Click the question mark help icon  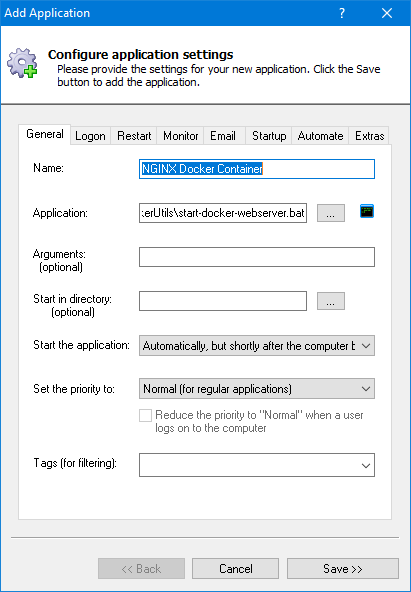tap(342, 13)
